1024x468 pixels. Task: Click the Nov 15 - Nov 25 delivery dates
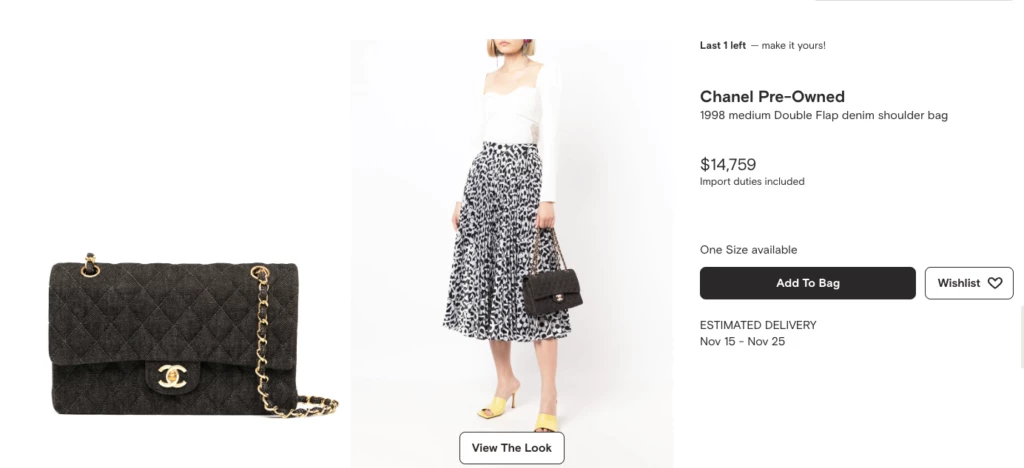point(742,341)
